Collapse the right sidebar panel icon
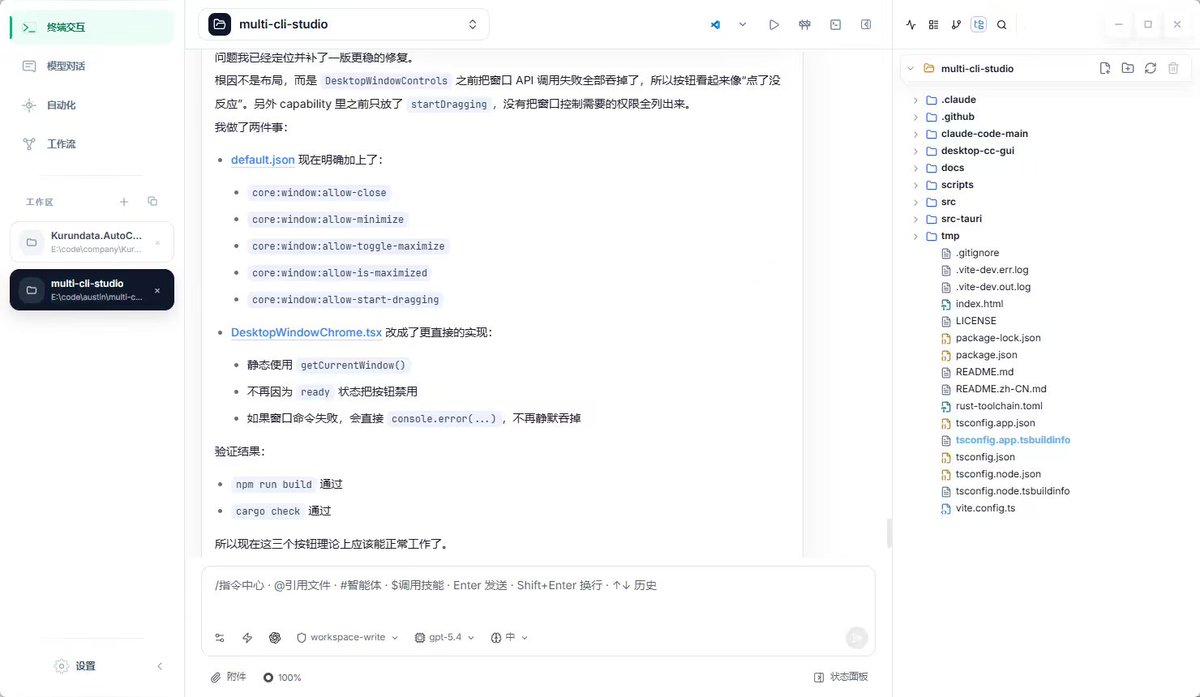 tap(866, 25)
